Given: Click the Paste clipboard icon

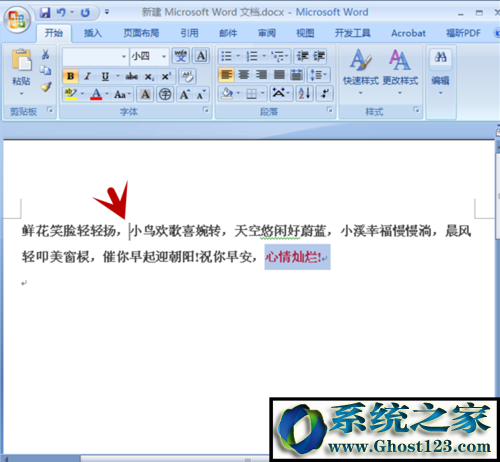Looking at the screenshot, I should 21,60.
